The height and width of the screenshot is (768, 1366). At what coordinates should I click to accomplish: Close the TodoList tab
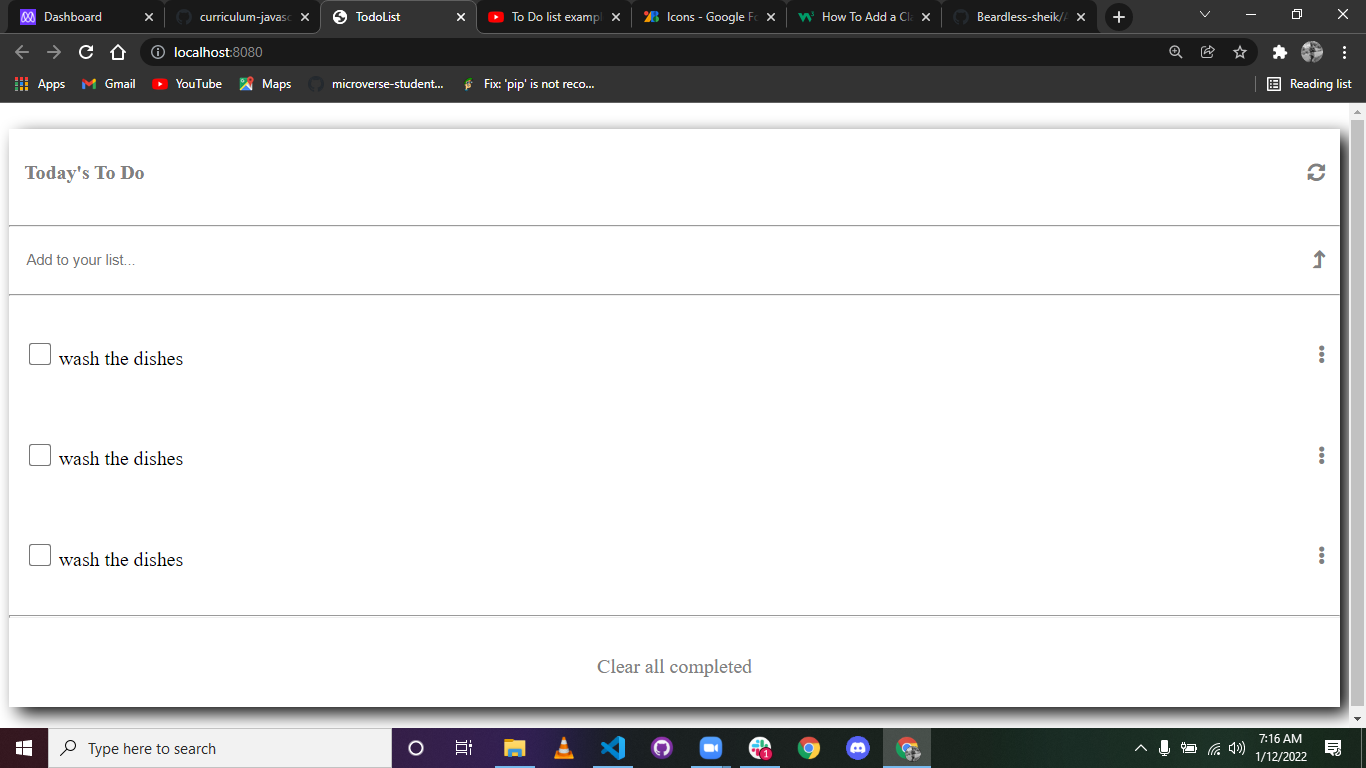pyautogui.click(x=461, y=17)
